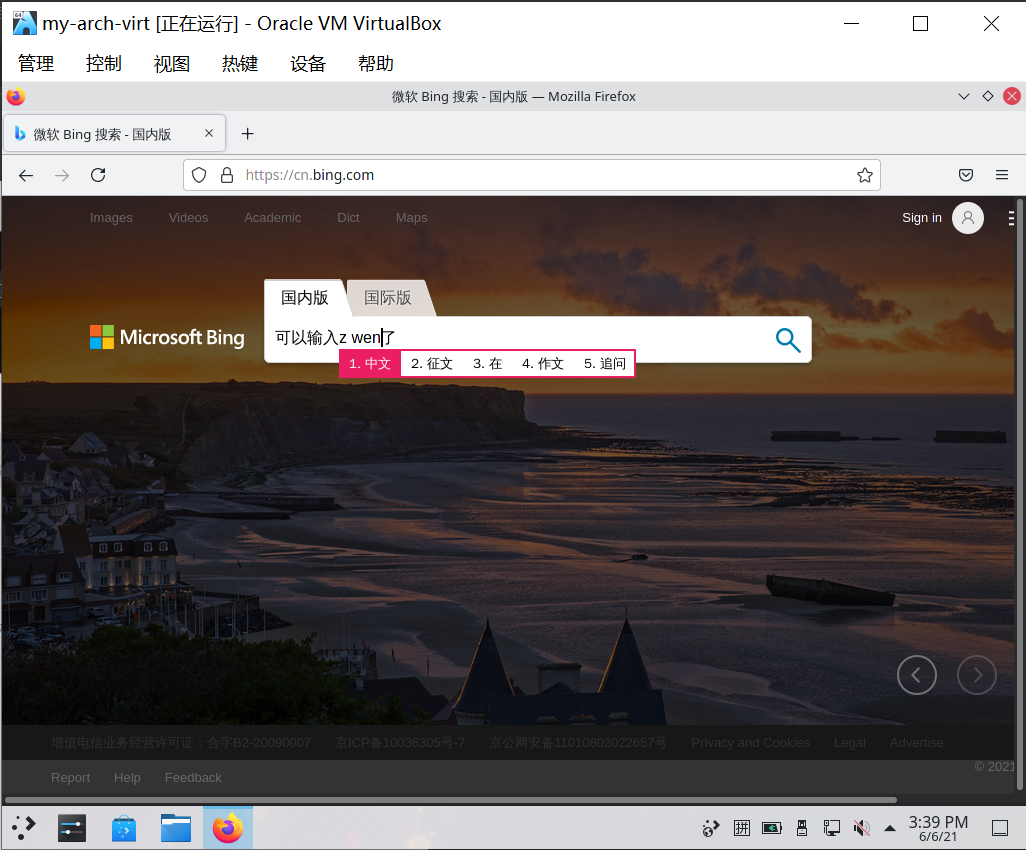The height and width of the screenshot is (850, 1026).
Task: Open the Firefox hamburger menu icon
Action: click(x=1002, y=175)
